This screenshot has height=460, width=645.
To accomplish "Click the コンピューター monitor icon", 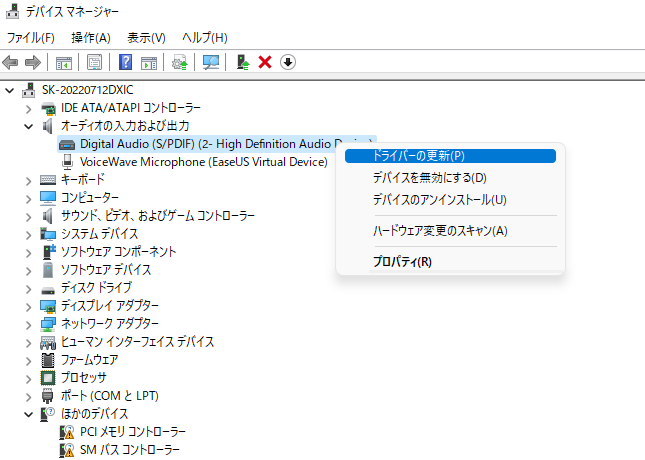I will click(x=48, y=198).
